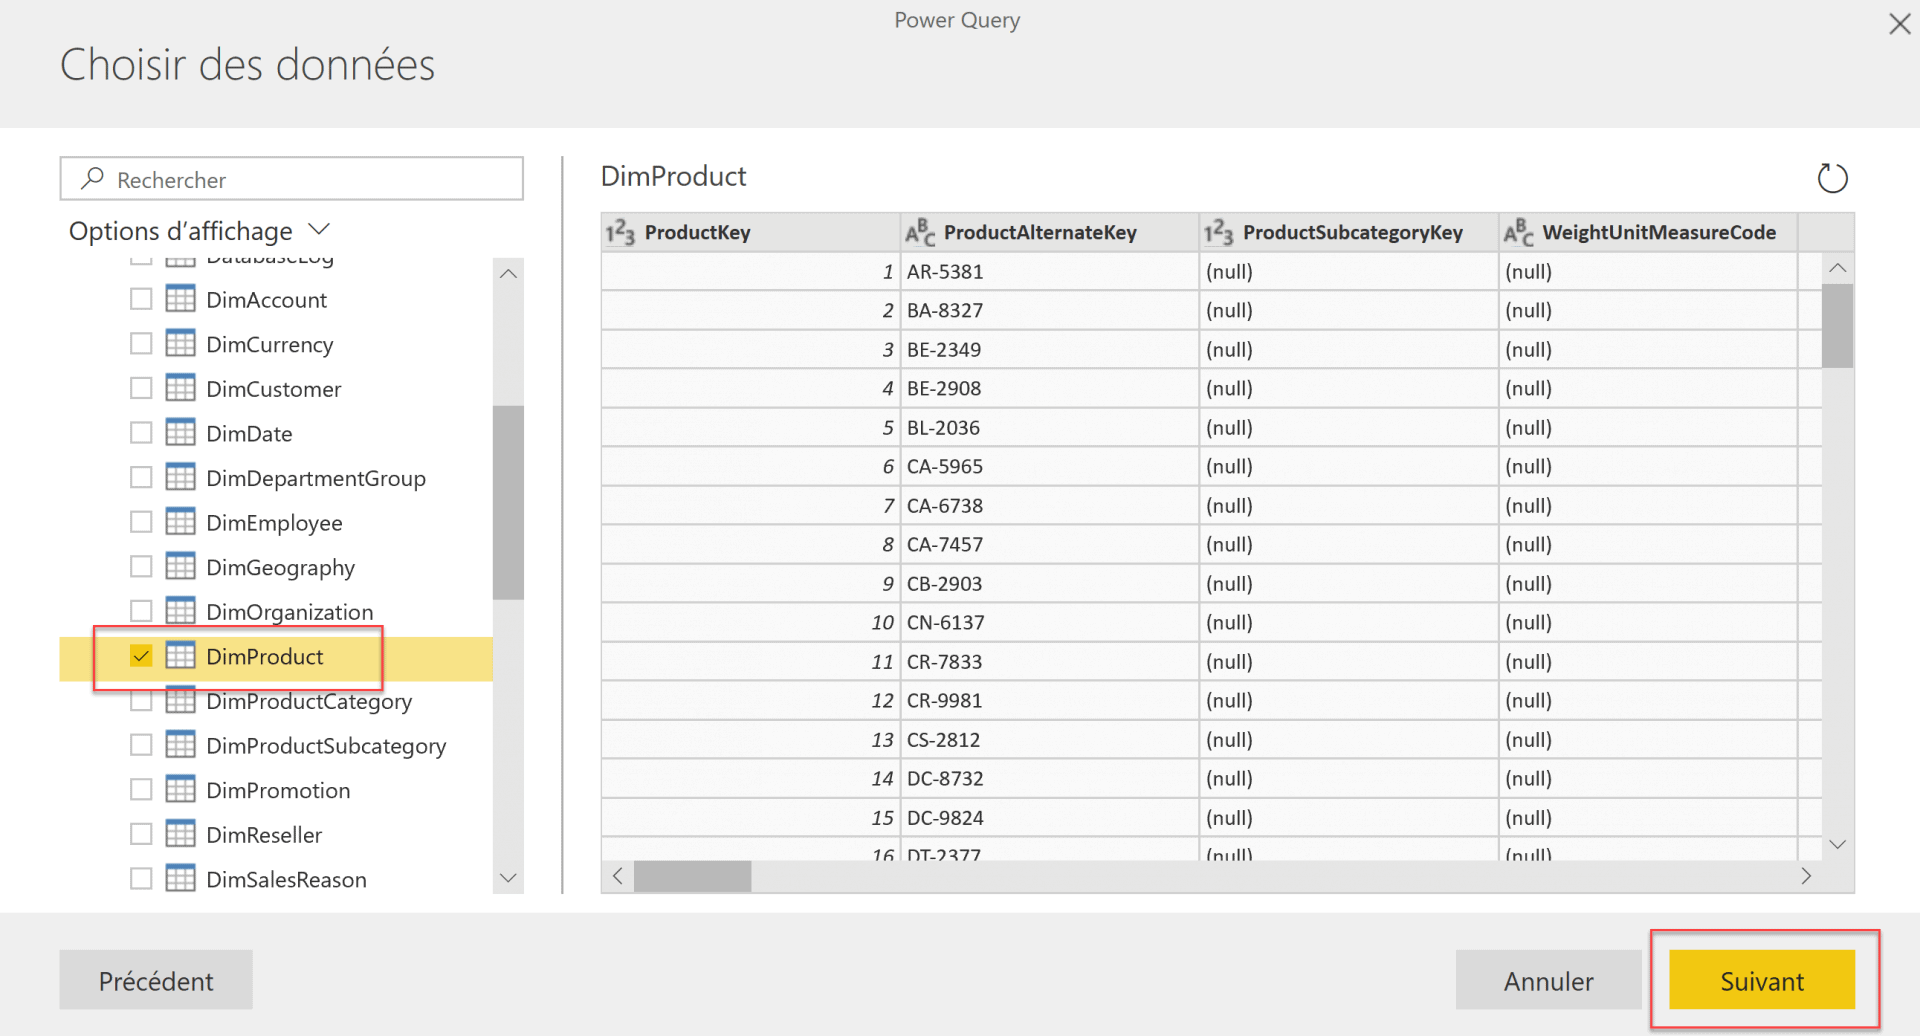Select DimOrganization in the table list
This screenshot has width=1920, height=1036.
(289, 611)
